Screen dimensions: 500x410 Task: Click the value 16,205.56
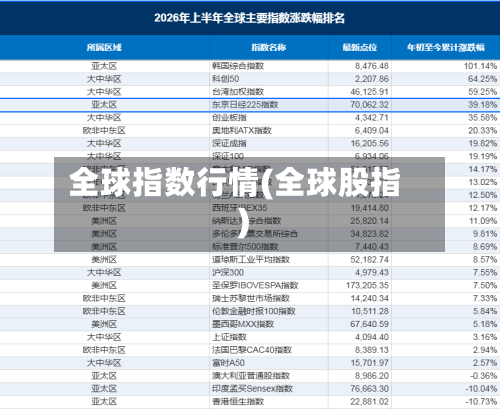(369, 143)
